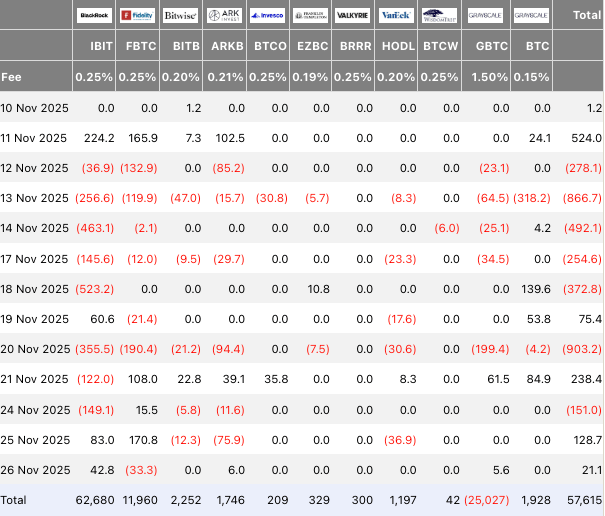Click the VanEck logo
Viewport: 605px width, 516px height.
[x=396, y=15]
